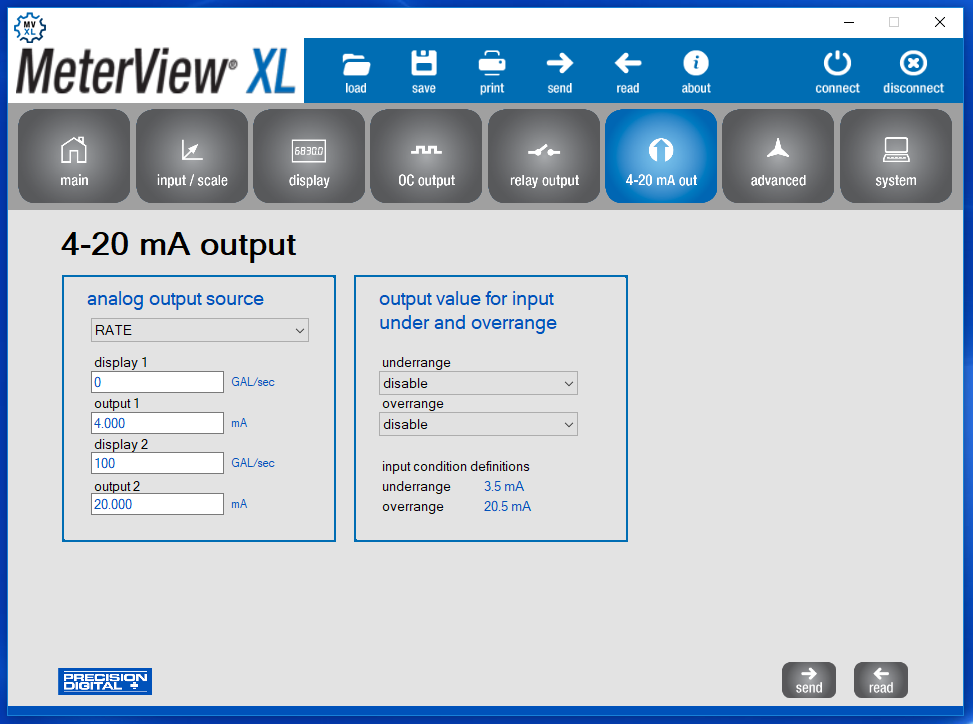Click the MVXL gear app icon
The height and width of the screenshot is (724, 973).
(x=30, y=27)
